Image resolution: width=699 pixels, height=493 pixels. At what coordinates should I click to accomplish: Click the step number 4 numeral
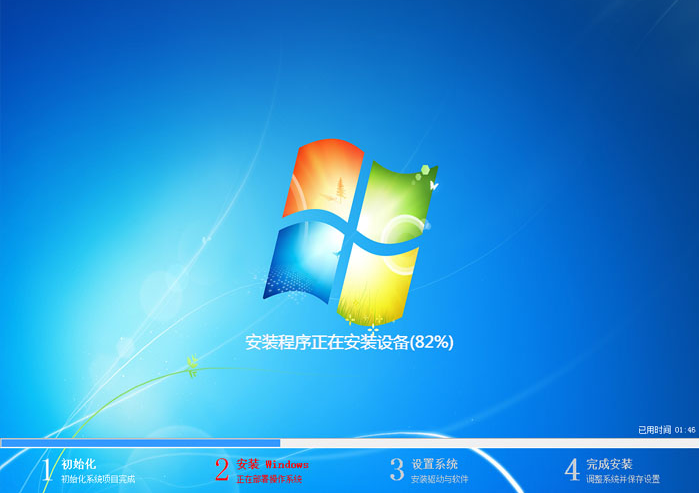[x=572, y=470]
